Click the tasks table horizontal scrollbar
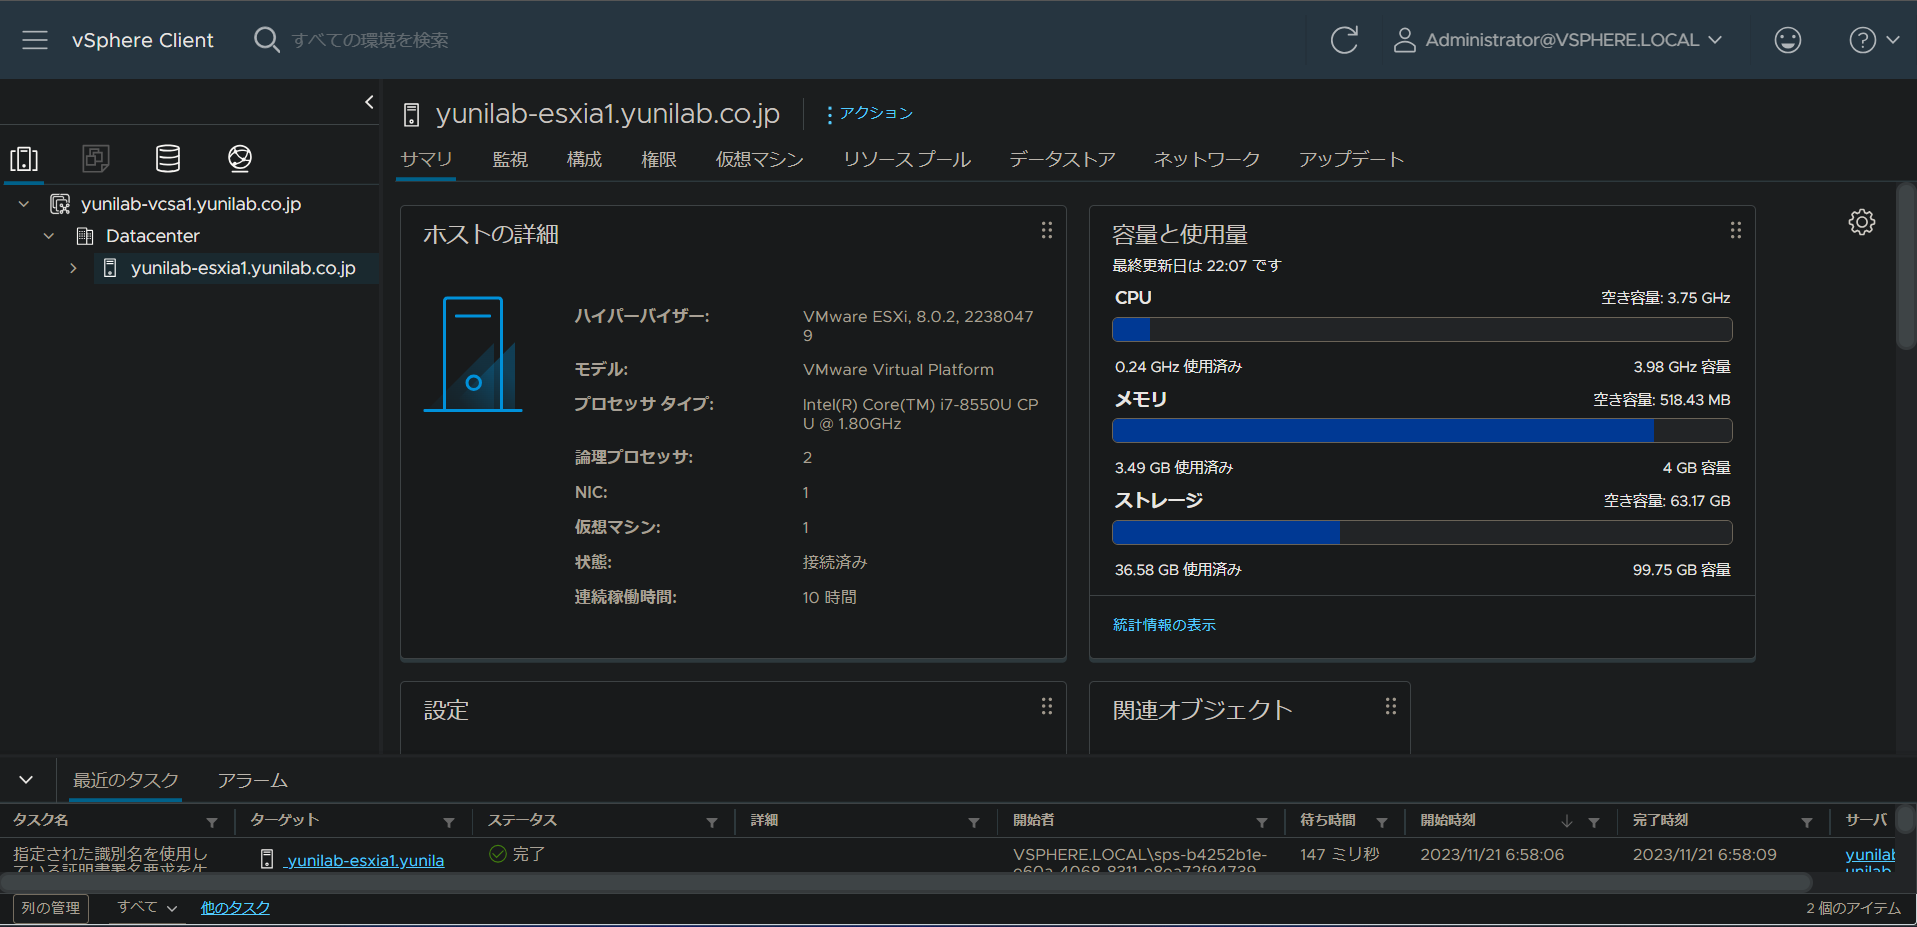This screenshot has height=927, width=1917. [906, 883]
